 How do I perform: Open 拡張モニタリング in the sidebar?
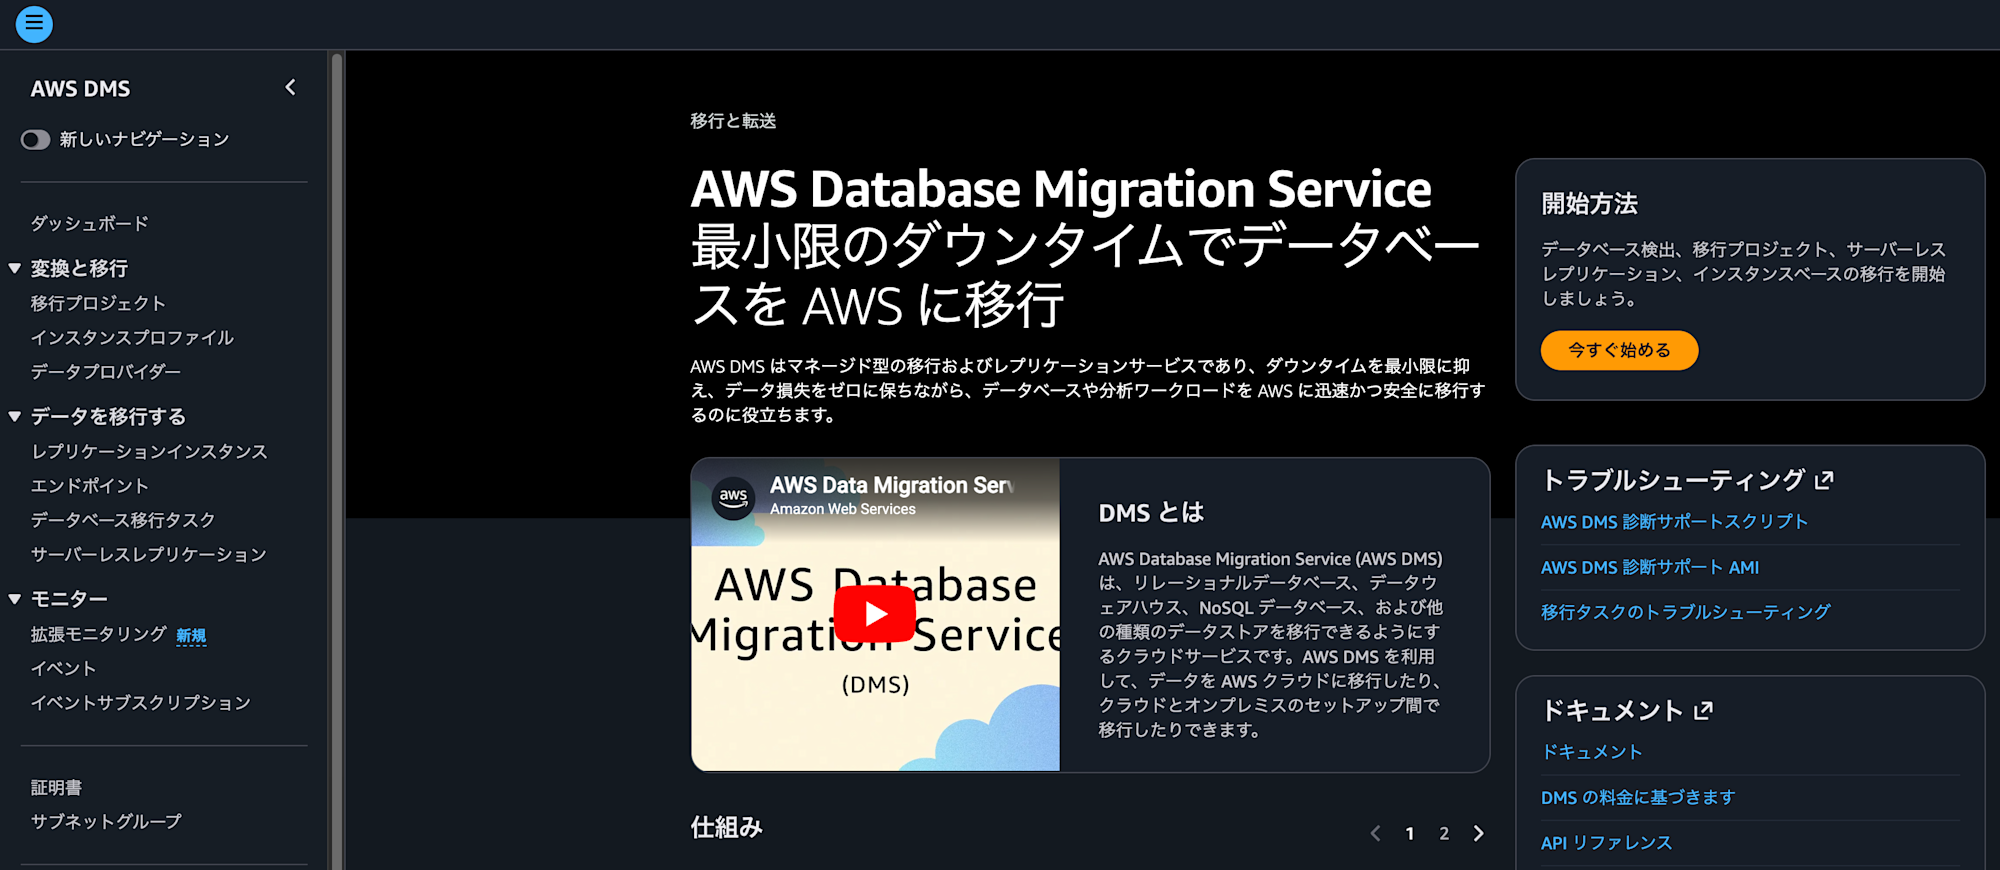coord(98,634)
